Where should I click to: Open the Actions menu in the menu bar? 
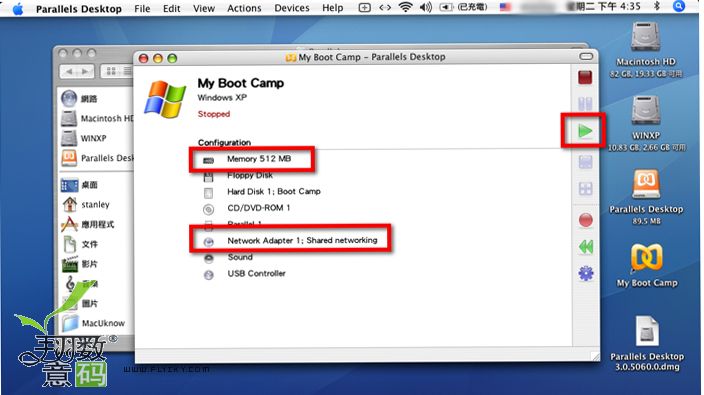click(244, 8)
